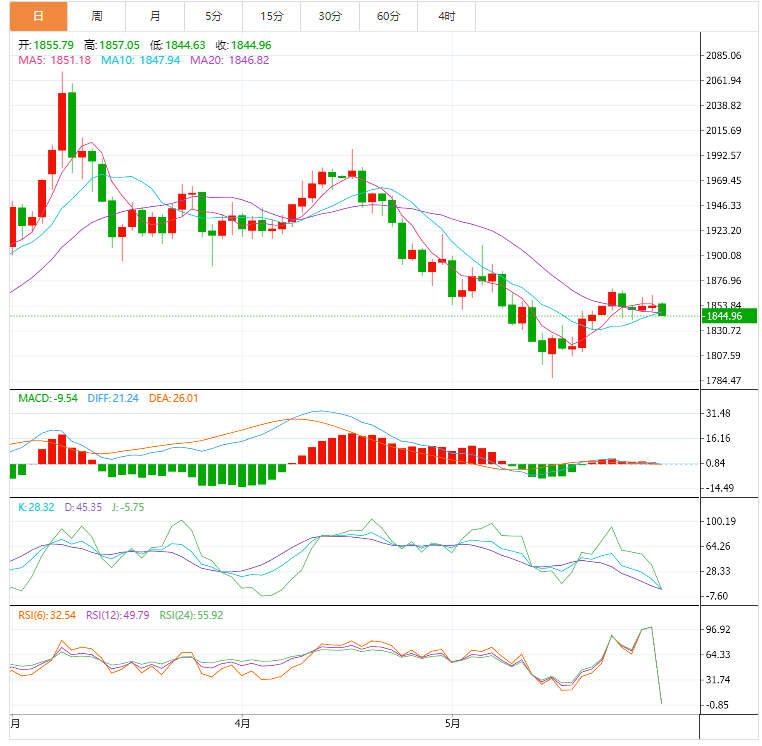This screenshot has height=746, width=762.
Task: Click the 5月 date axis marker
Action: tap(452, 724)
